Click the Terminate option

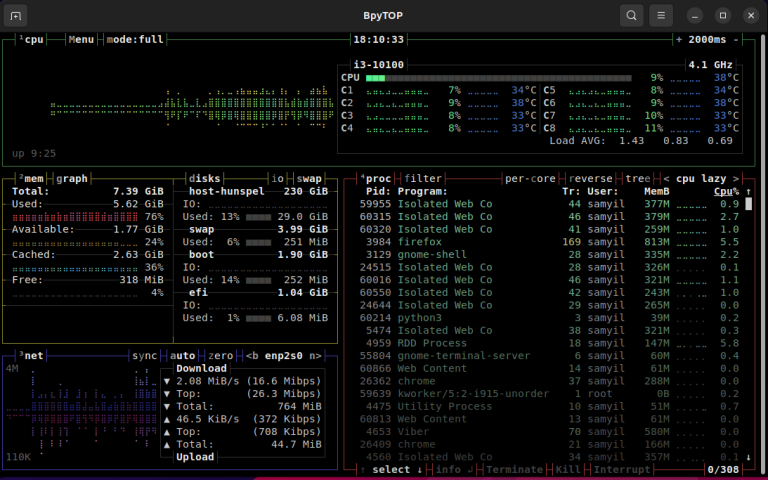coord(514,470)
